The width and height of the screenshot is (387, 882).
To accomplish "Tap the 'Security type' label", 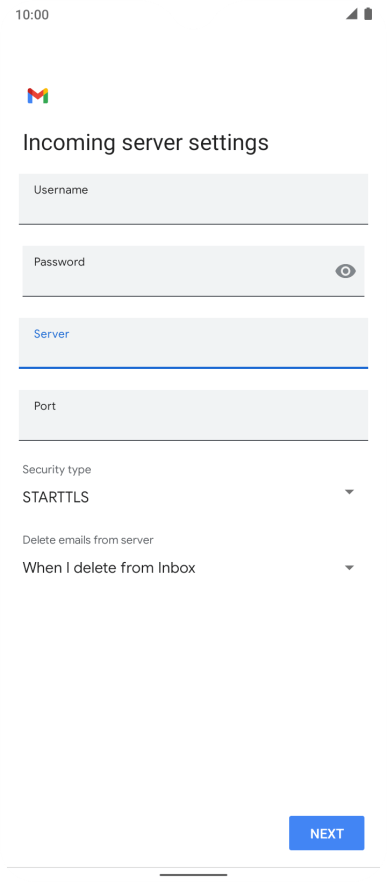I will click(x=57, y=470).
